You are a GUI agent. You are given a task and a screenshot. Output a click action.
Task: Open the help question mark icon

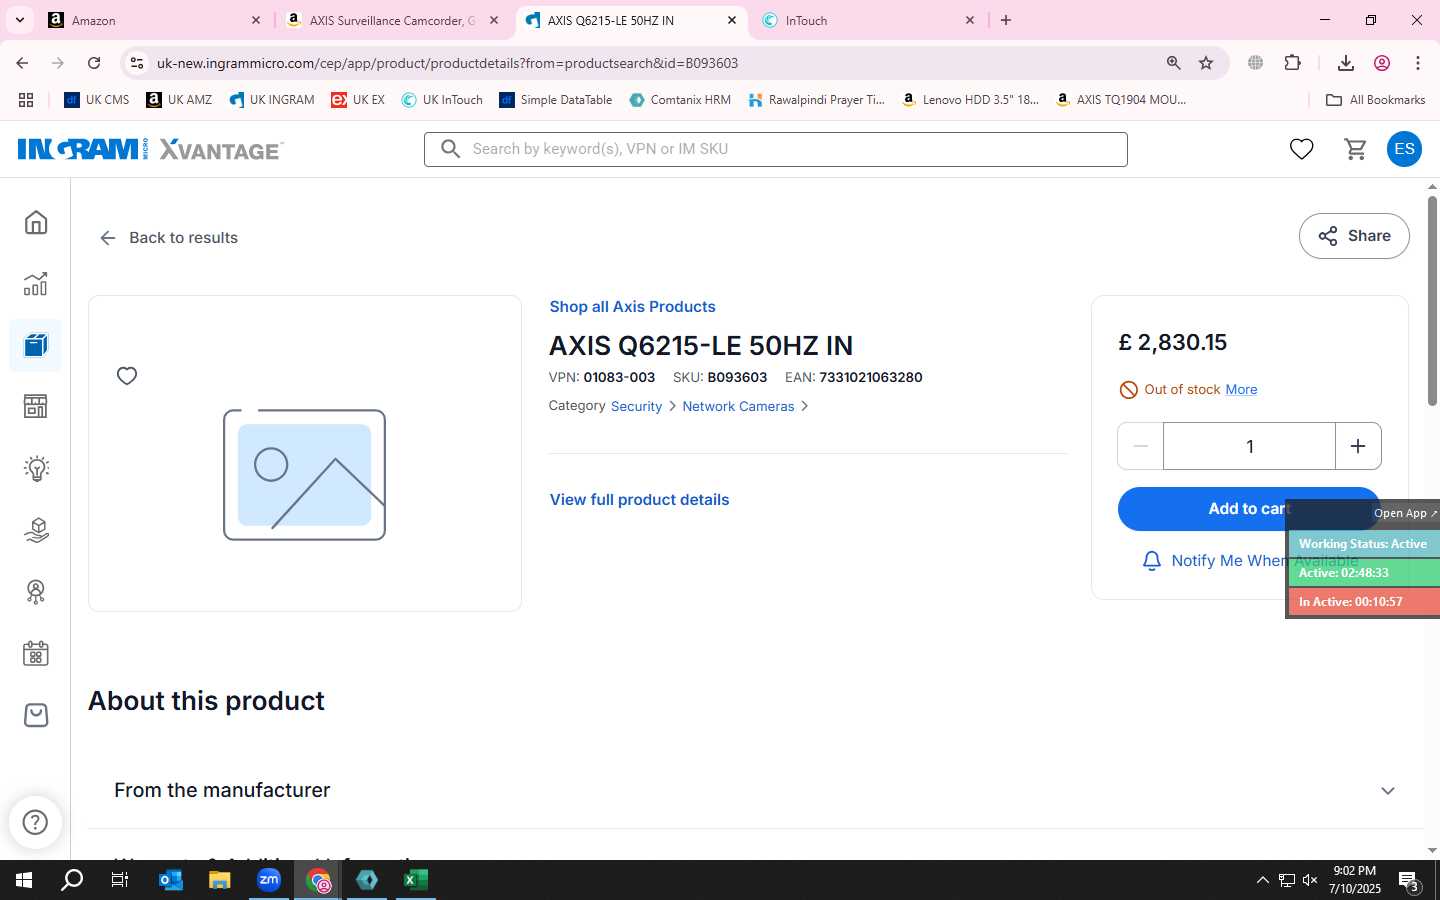(35, 822)
